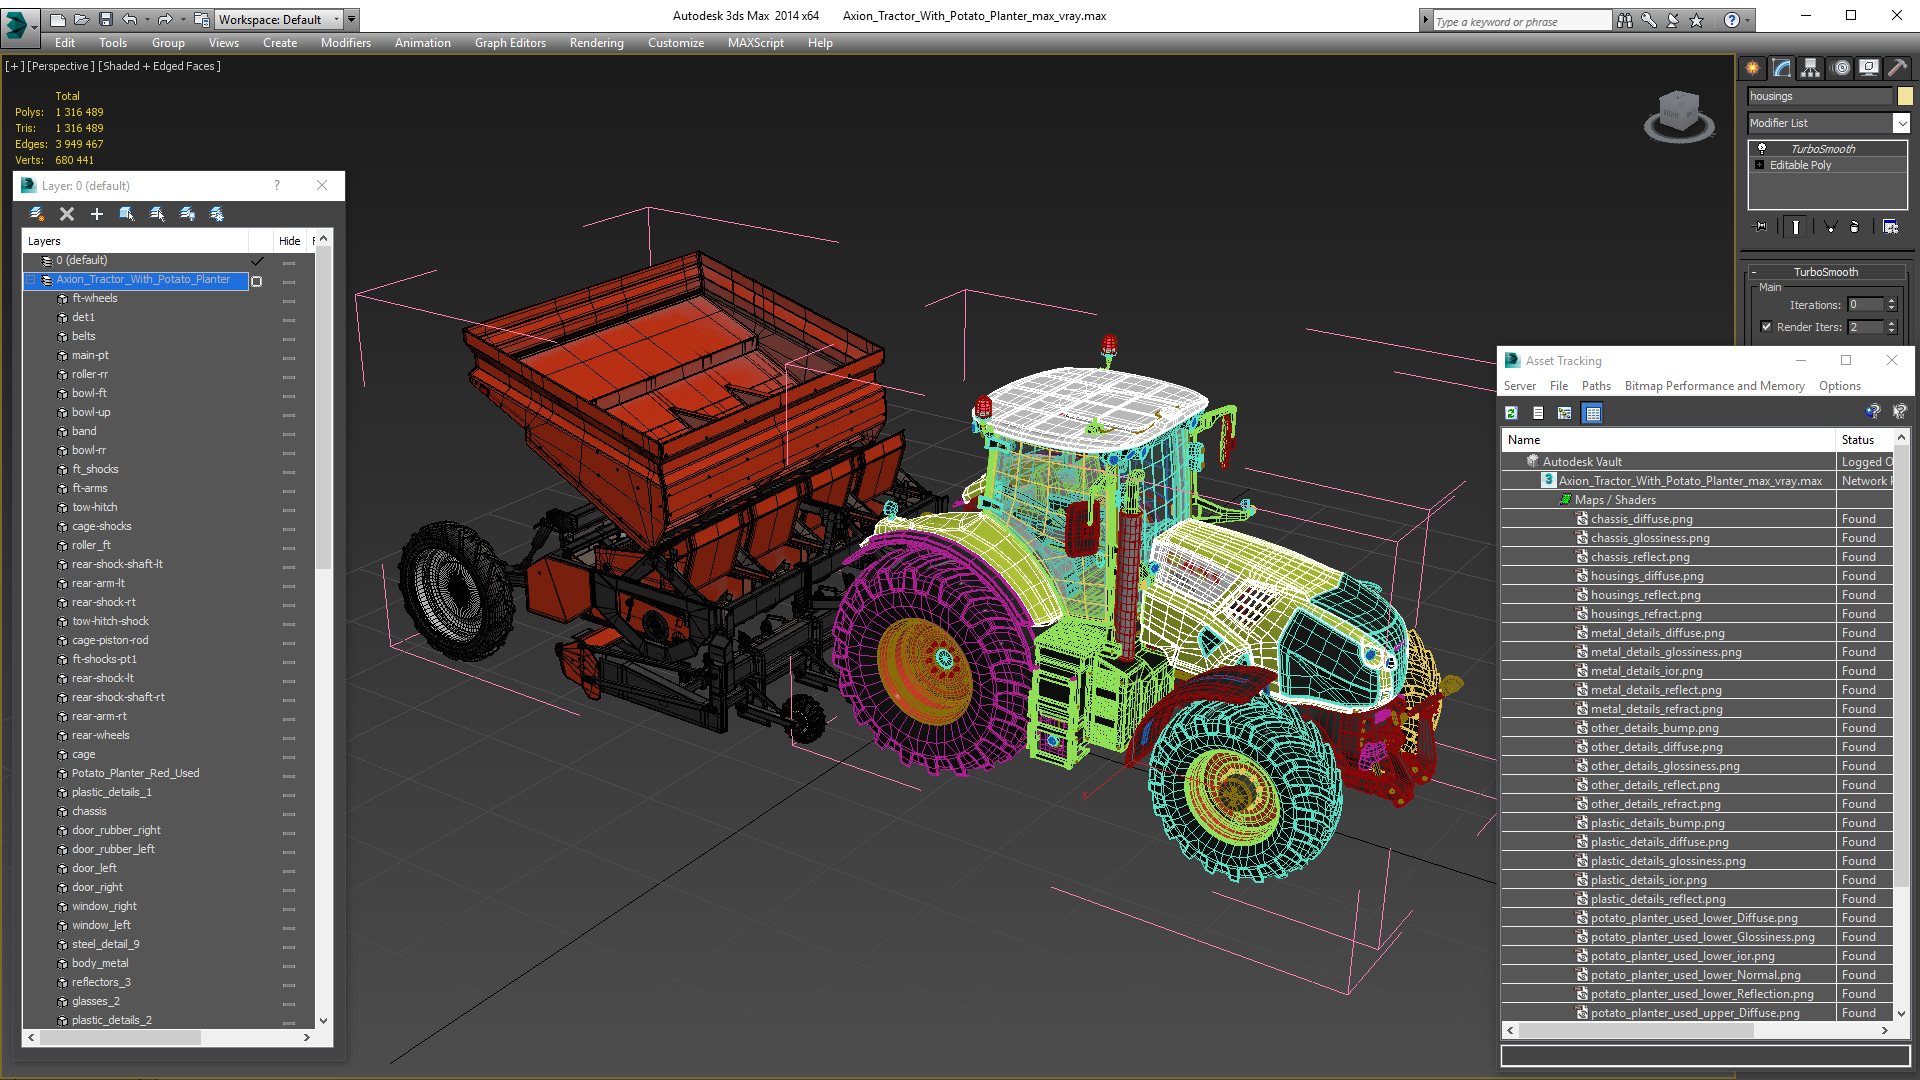1920x1080 pixels.
Task: Click the favorites star icon in title bar
Action: (x=1697, y=20)
